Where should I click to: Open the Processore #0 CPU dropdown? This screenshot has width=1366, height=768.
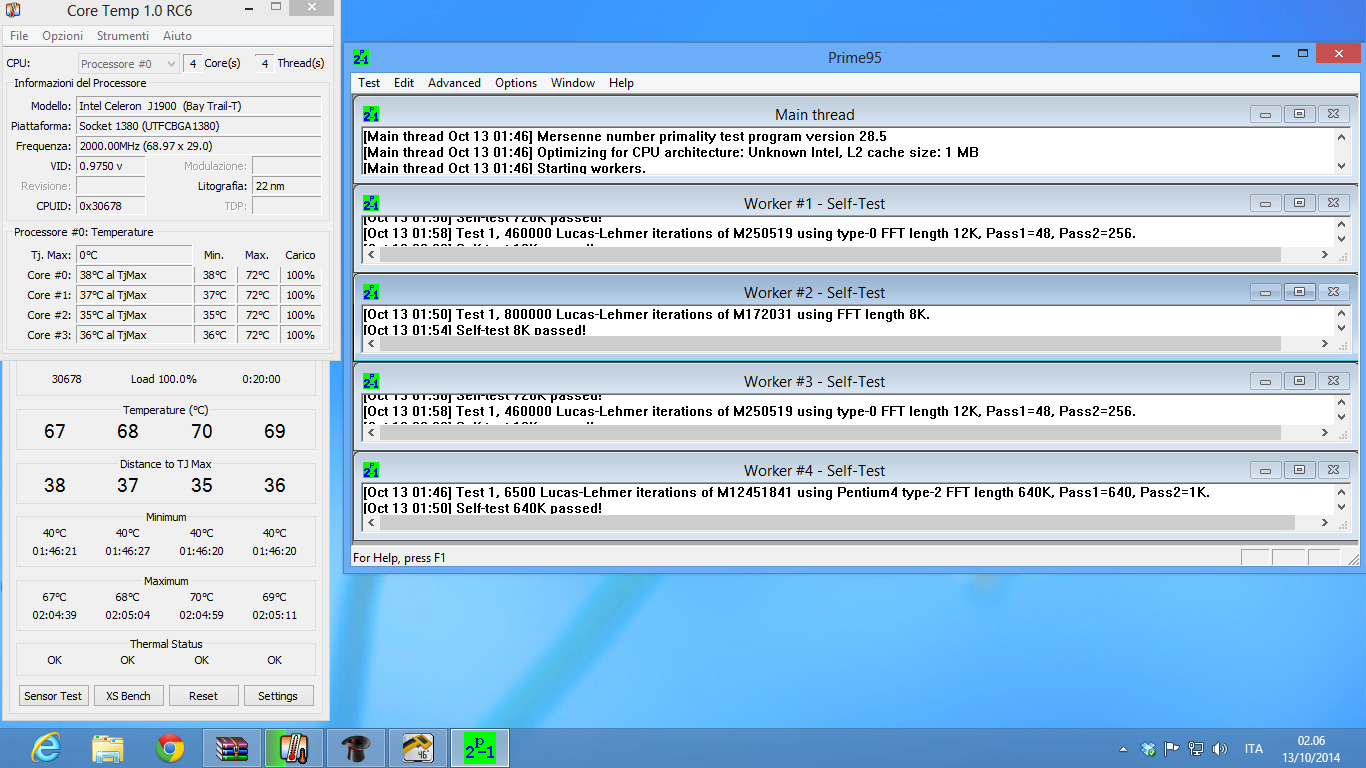pos(127,62)
